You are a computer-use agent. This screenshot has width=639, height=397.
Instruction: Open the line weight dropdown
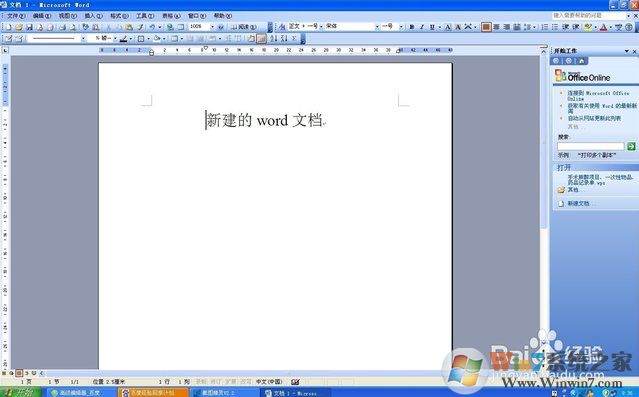click(x=115, y=39)
